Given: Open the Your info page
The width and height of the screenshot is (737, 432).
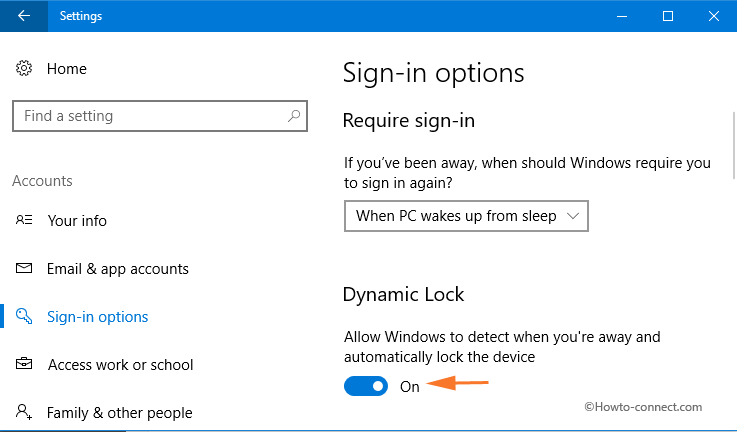Looking at the screenshot, I should tap(77, 221).
